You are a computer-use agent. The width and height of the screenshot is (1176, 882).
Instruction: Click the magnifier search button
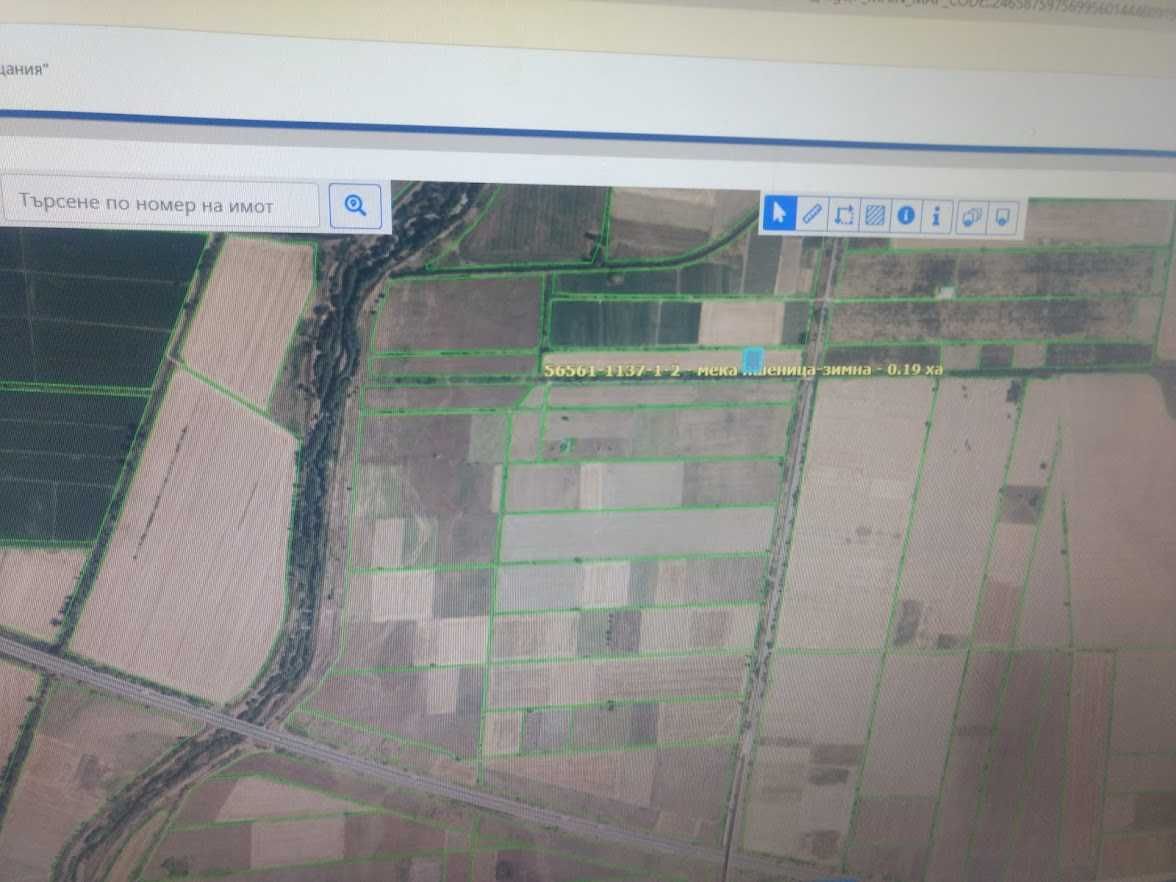356,205
